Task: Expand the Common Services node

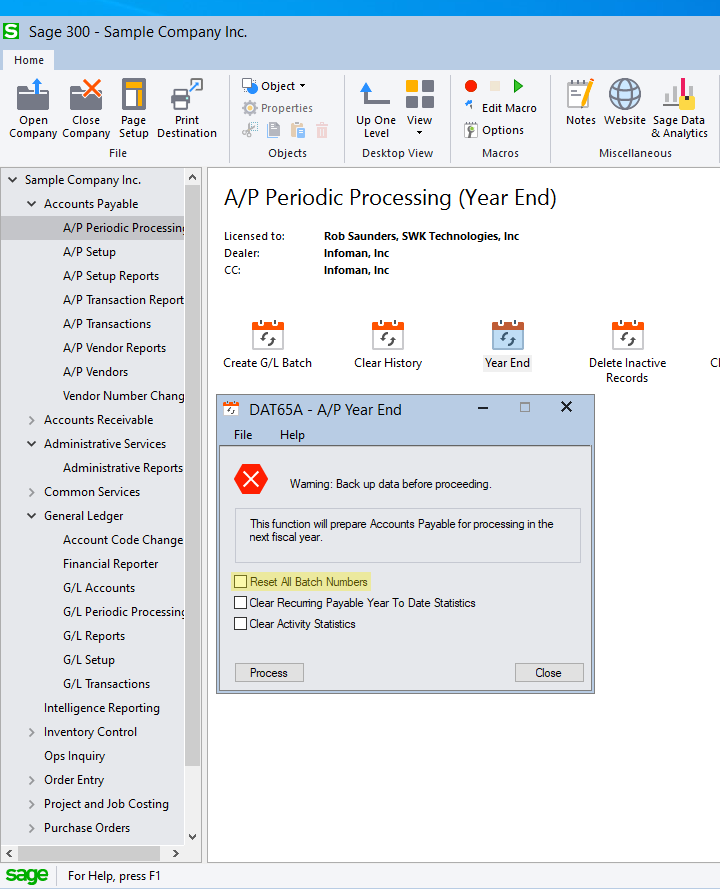Action: [x=32, y=492]
